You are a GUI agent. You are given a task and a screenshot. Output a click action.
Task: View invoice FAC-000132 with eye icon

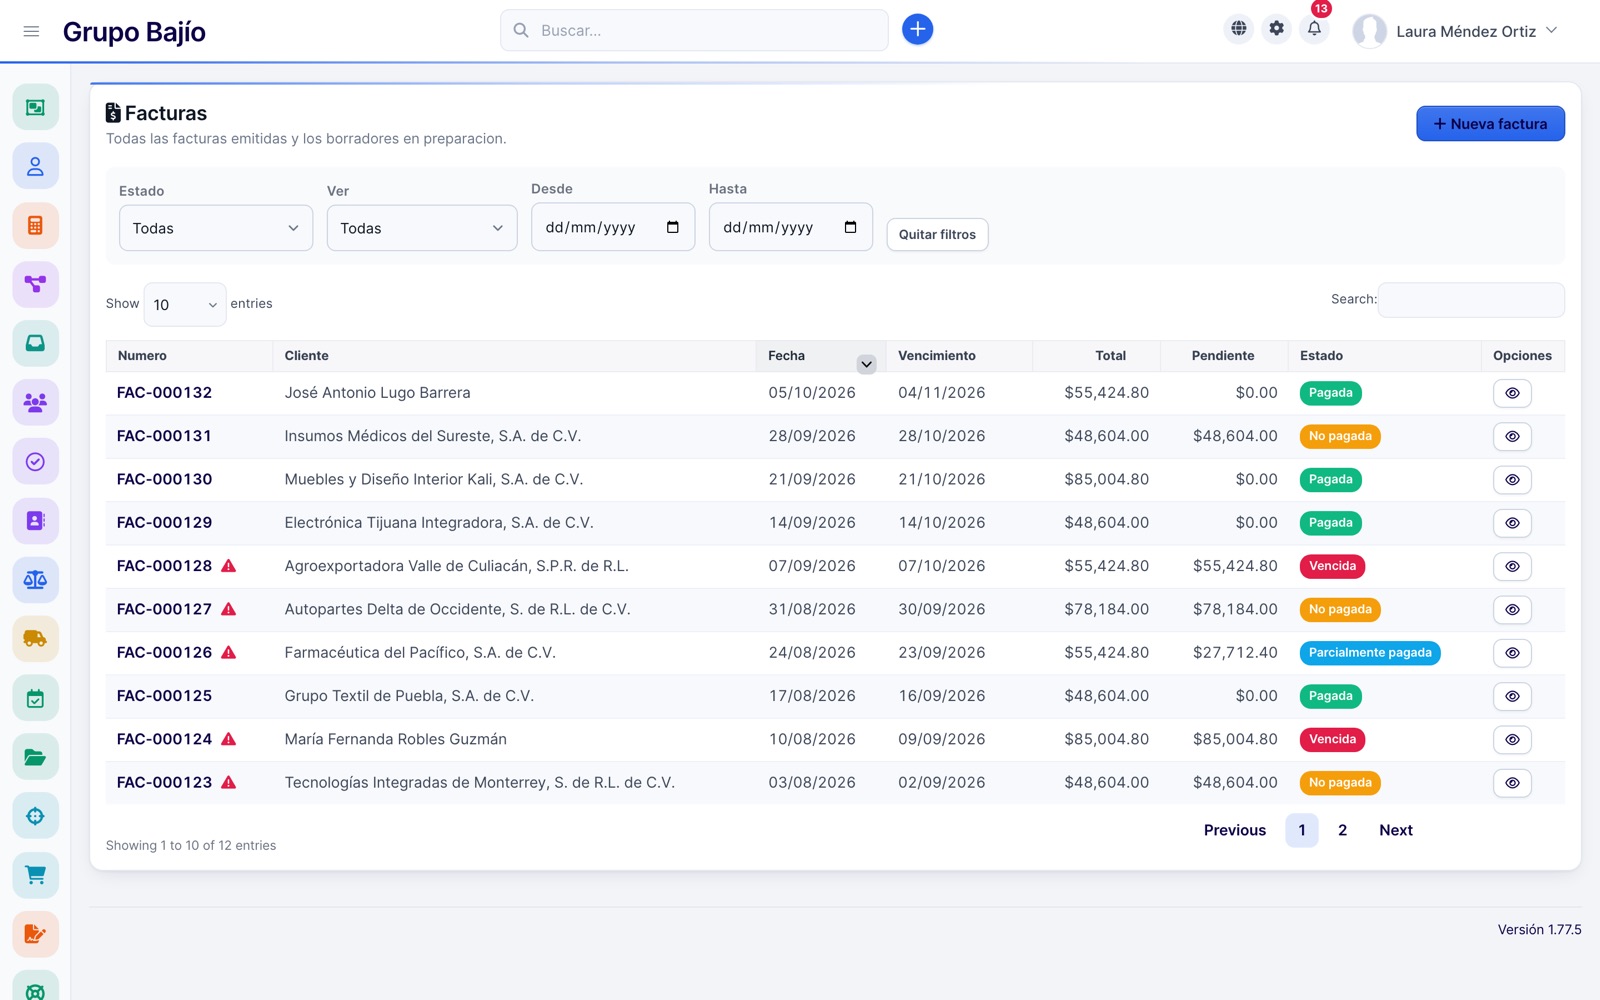pos(1512,393)
